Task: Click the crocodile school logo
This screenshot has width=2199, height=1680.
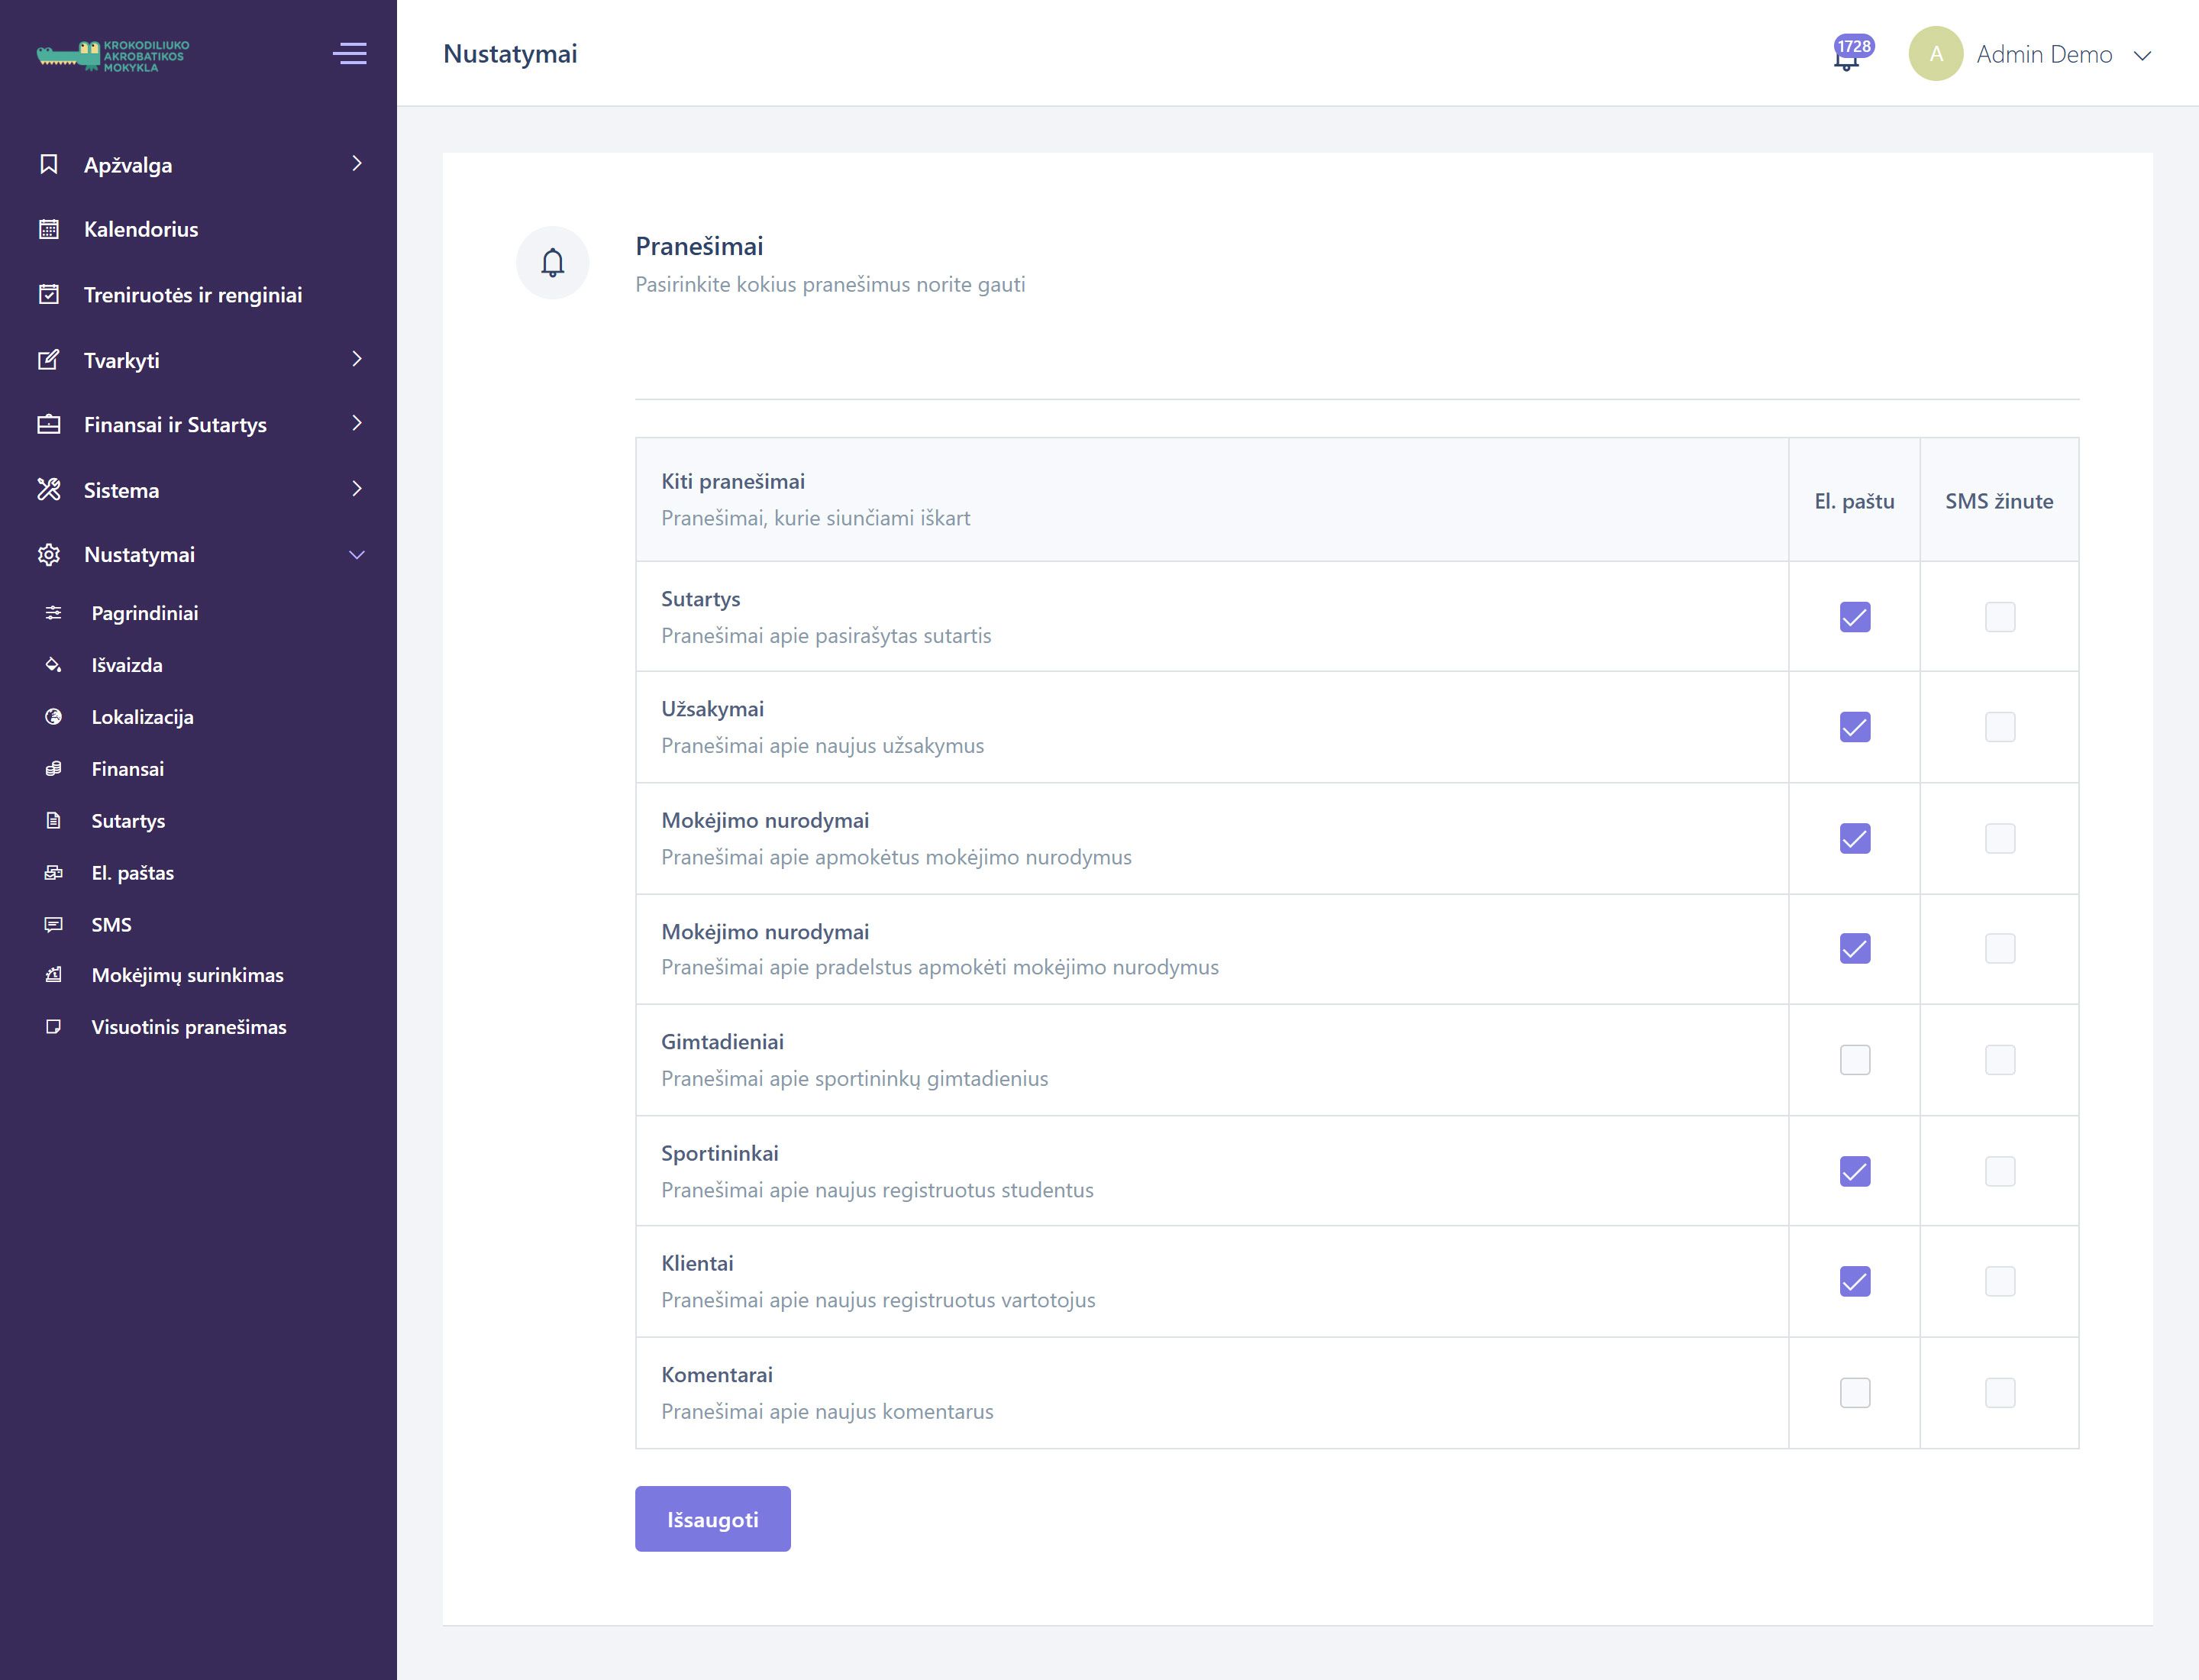Action: click(113, 55)
